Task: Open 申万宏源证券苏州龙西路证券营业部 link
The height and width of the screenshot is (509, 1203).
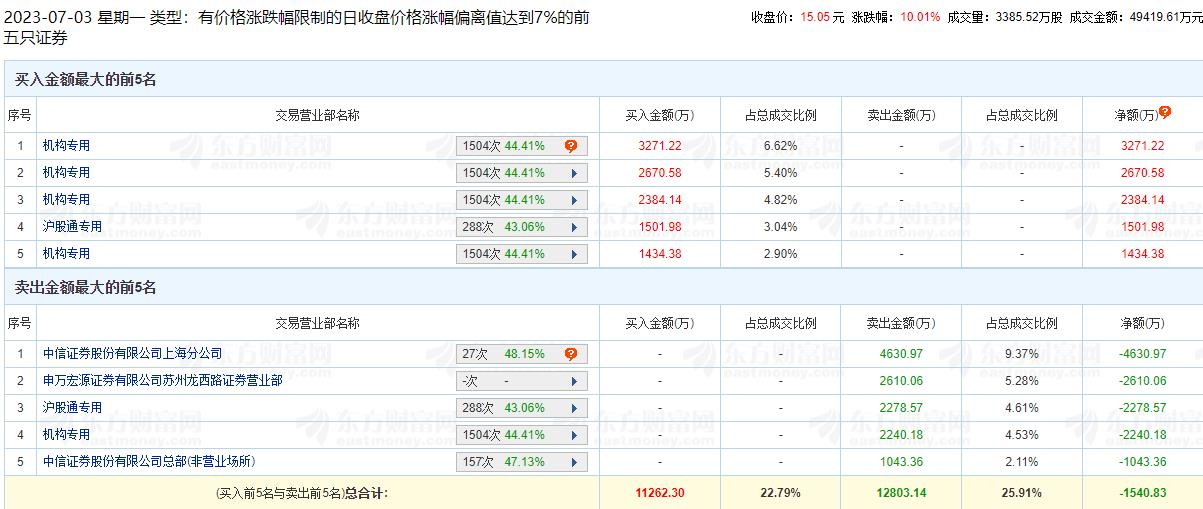Action: click(x=162, y=381)
